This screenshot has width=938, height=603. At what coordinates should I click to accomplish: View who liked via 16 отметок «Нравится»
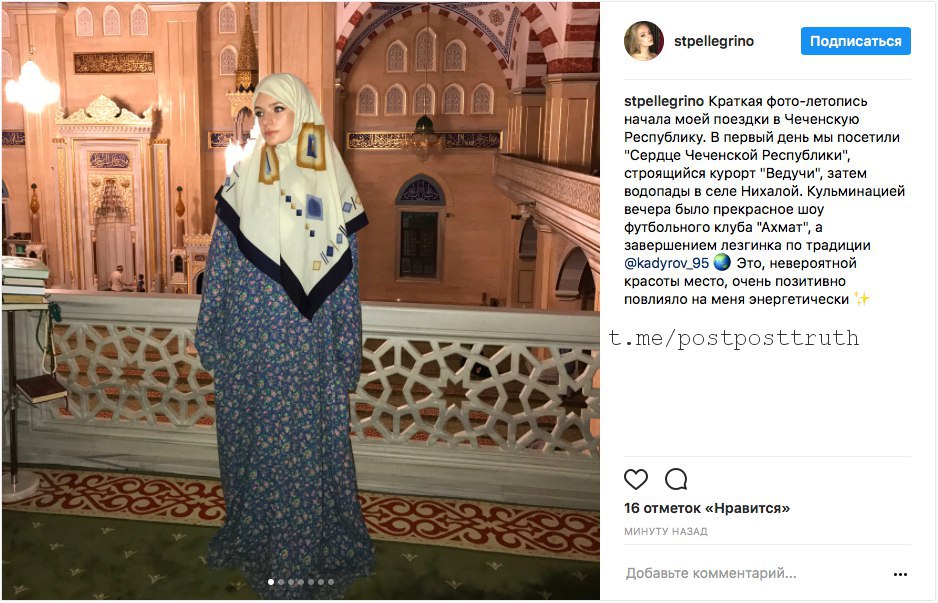[706, 508]
